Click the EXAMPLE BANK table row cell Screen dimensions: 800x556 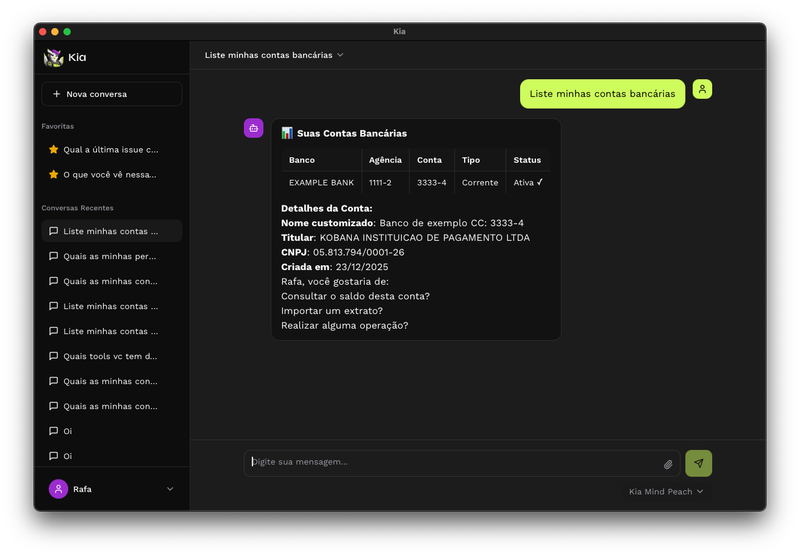click(321, 183)
